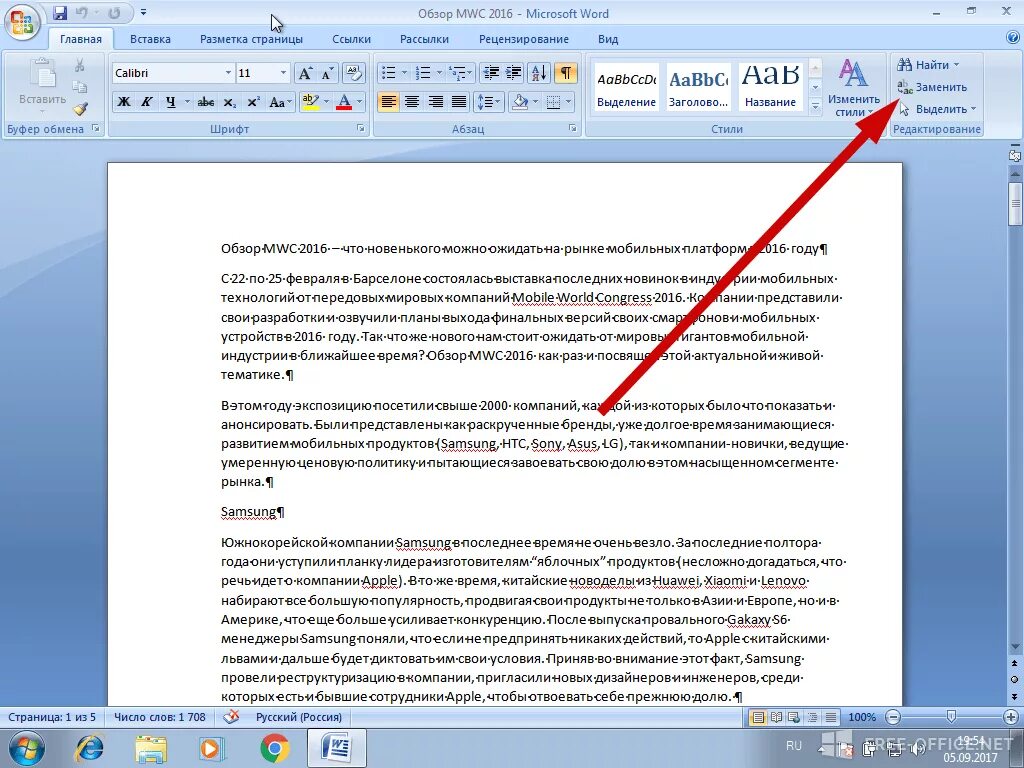
Task: Click the align right icon
Action: (x=436, y=102)
